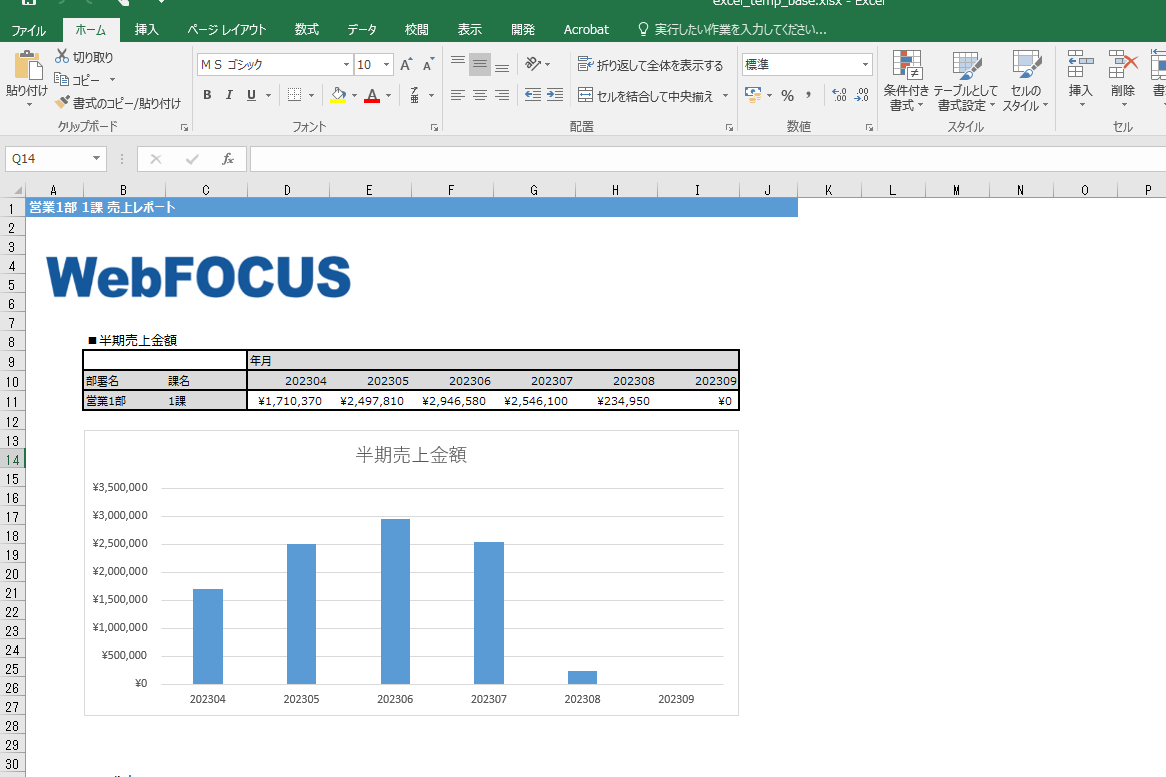
Task: Switch to the データ (Data) tab
Action: (x=362, y=30)
